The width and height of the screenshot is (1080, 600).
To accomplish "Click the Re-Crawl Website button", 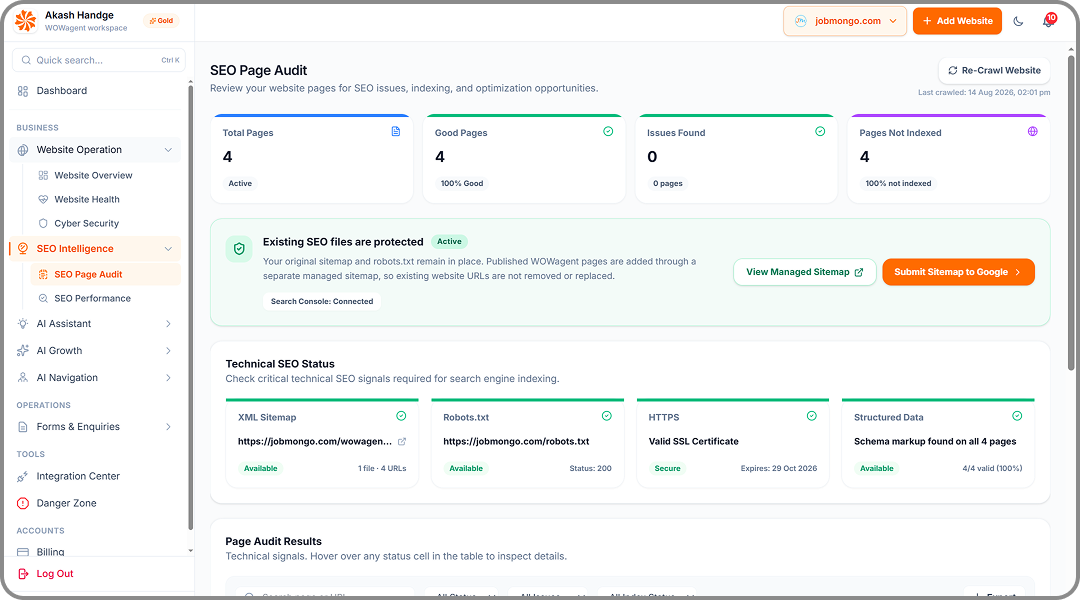I will click(x=994, y=70).
